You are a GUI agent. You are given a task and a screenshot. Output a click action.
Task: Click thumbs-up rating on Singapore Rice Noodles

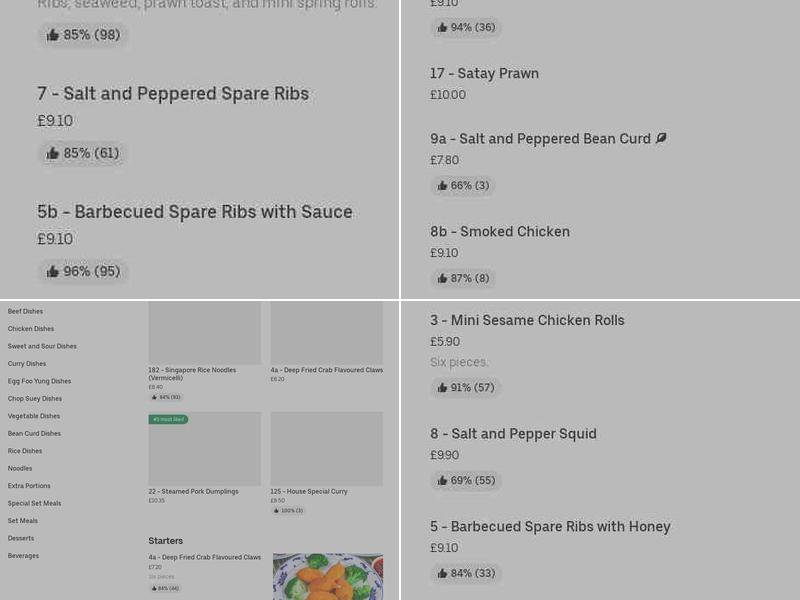click(167, 397)
